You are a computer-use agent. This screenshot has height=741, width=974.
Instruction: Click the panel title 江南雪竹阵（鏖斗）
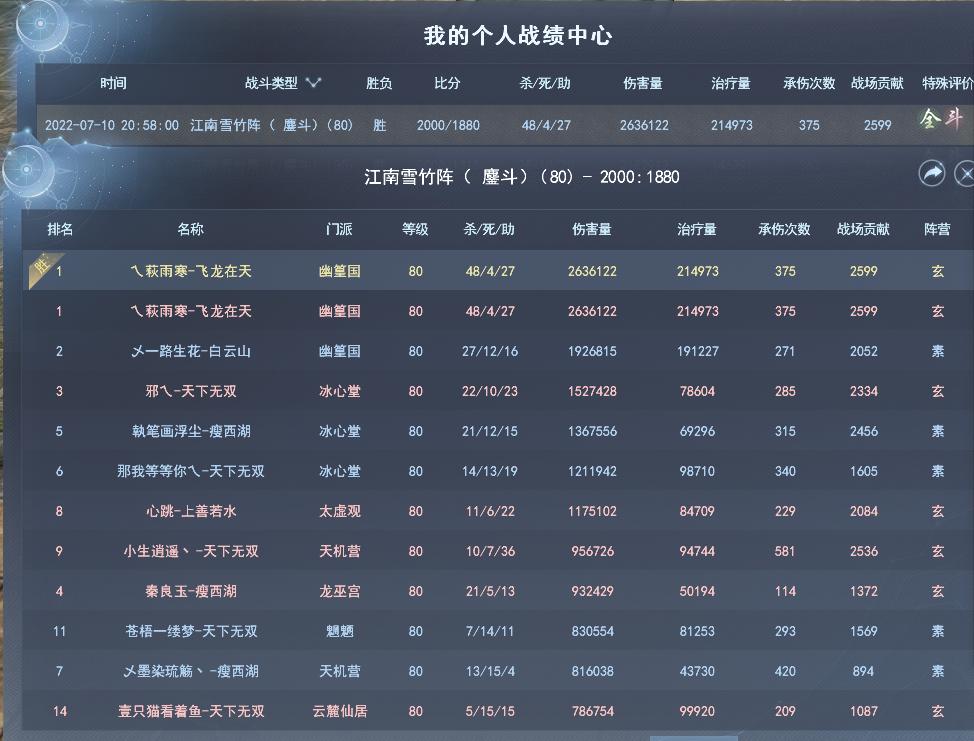522,177
